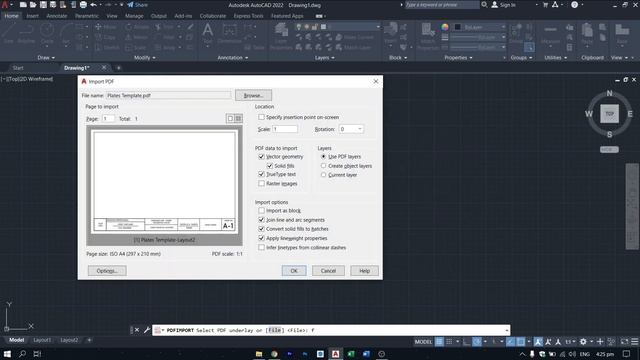Expand the Properties panel
The width and height of the screenshot is (640, 360).
click(x=458, y=58)
